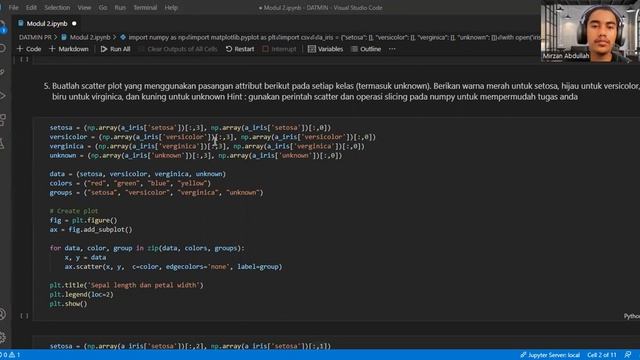Image resolution: width=640 pixels, height=360 pixels.
Task: Click the "# Create plot" comment line
Action: [x=74, y=211]
